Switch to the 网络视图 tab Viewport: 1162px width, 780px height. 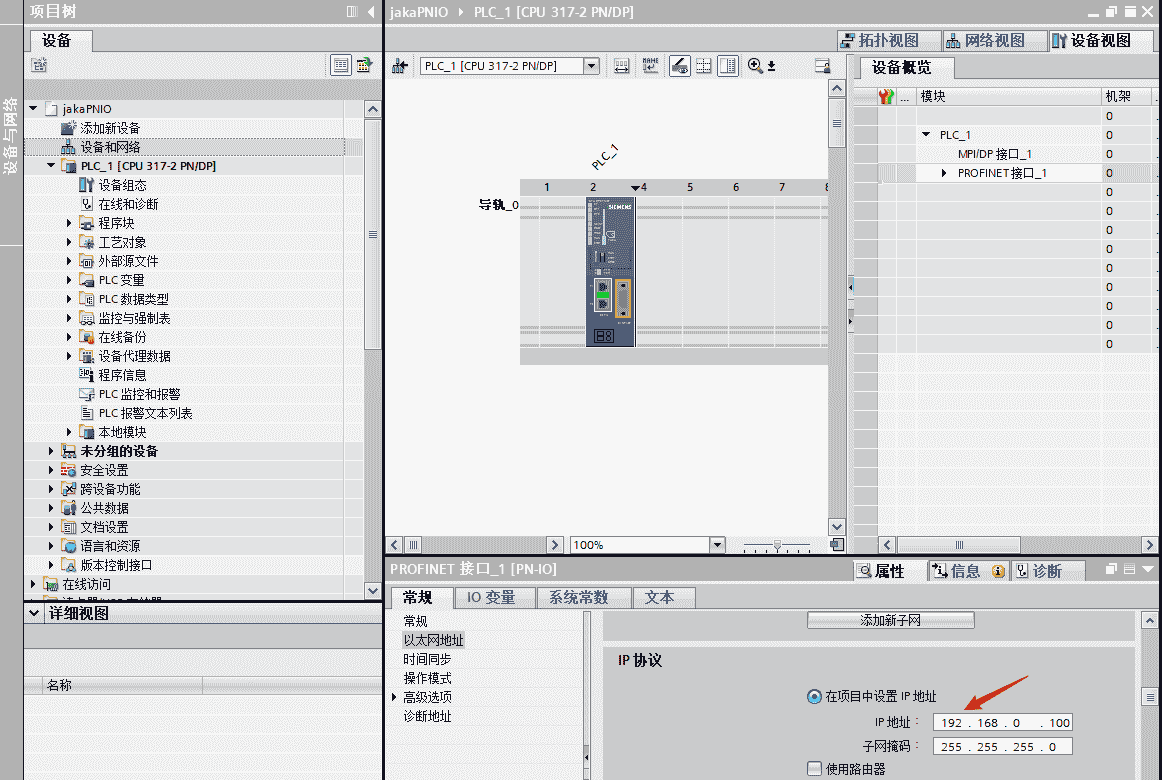coord(985,41)
